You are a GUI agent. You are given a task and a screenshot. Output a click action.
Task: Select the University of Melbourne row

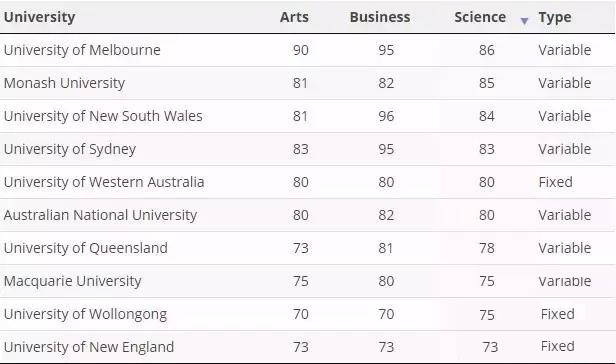click(x=307, y=50)
